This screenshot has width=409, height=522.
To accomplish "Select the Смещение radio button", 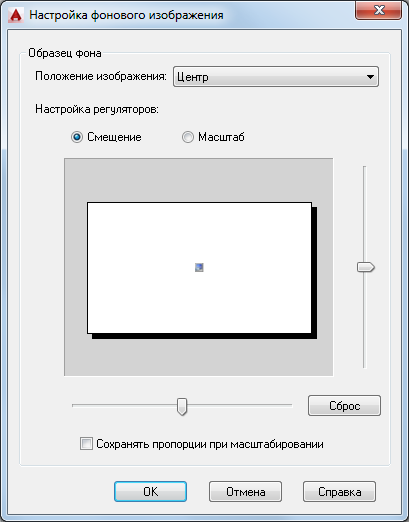I will tap(77, 137).
